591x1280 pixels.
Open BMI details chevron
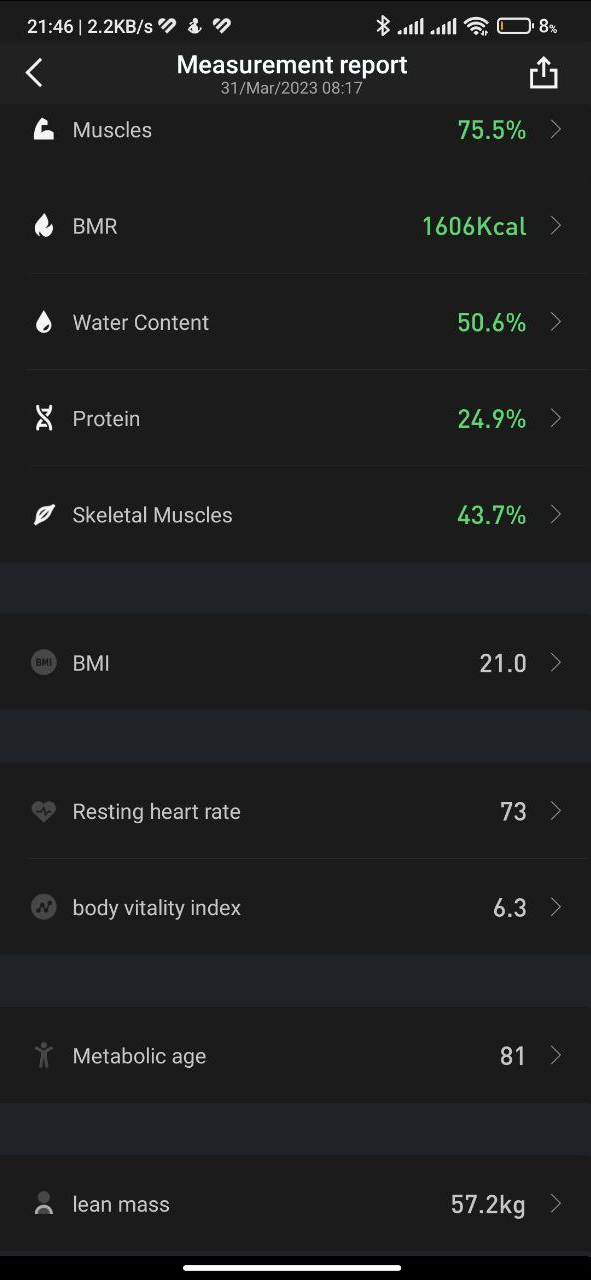click(556, 662)
